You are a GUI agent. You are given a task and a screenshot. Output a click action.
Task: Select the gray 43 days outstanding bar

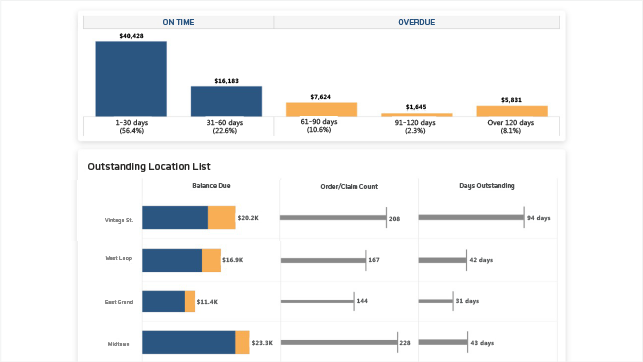point(443,342)
